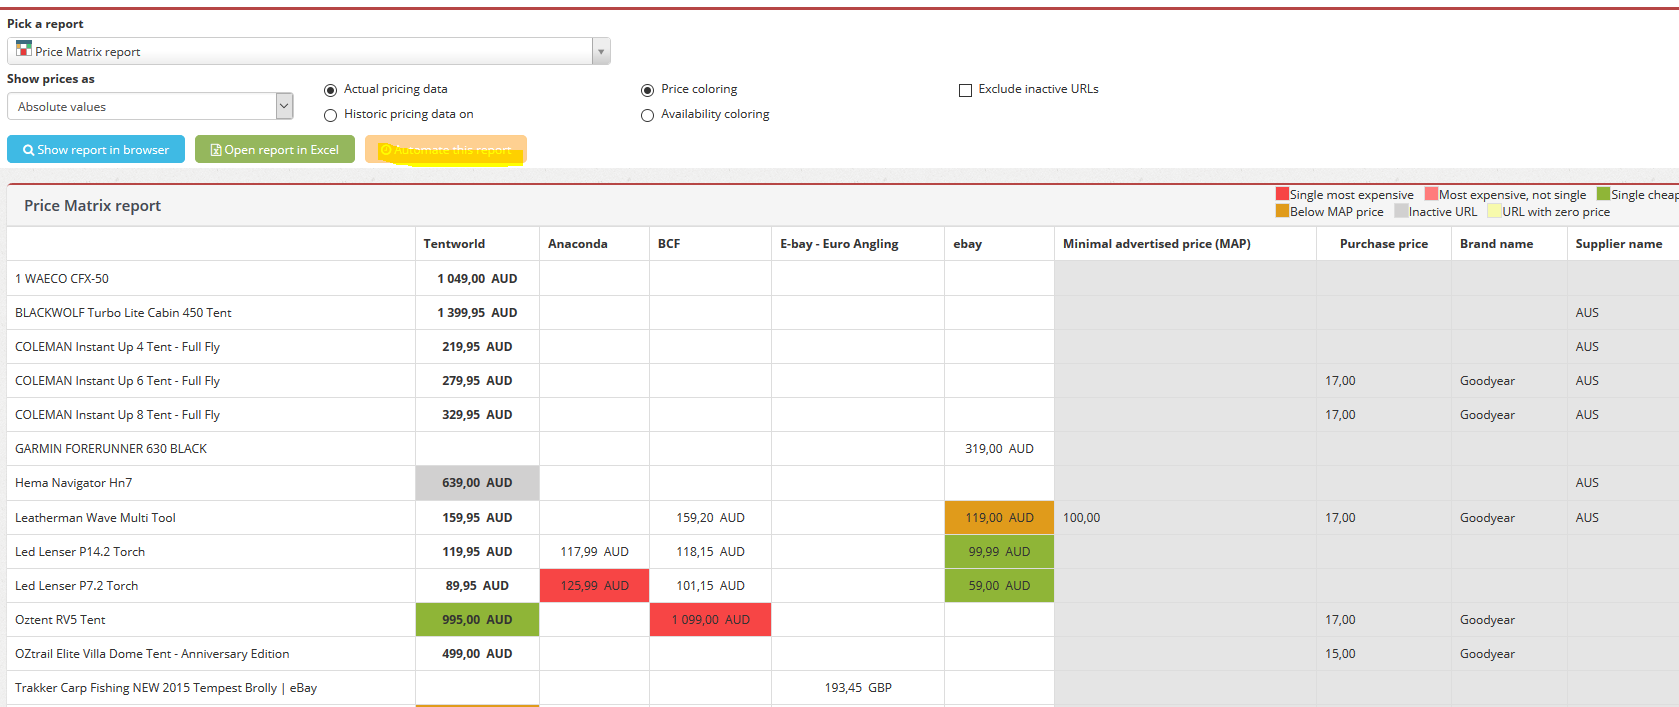Click the 319,00 AUD ebay price
This screenshot has width=1679, height=707.
pyautogui.click(x=999, y=449)
